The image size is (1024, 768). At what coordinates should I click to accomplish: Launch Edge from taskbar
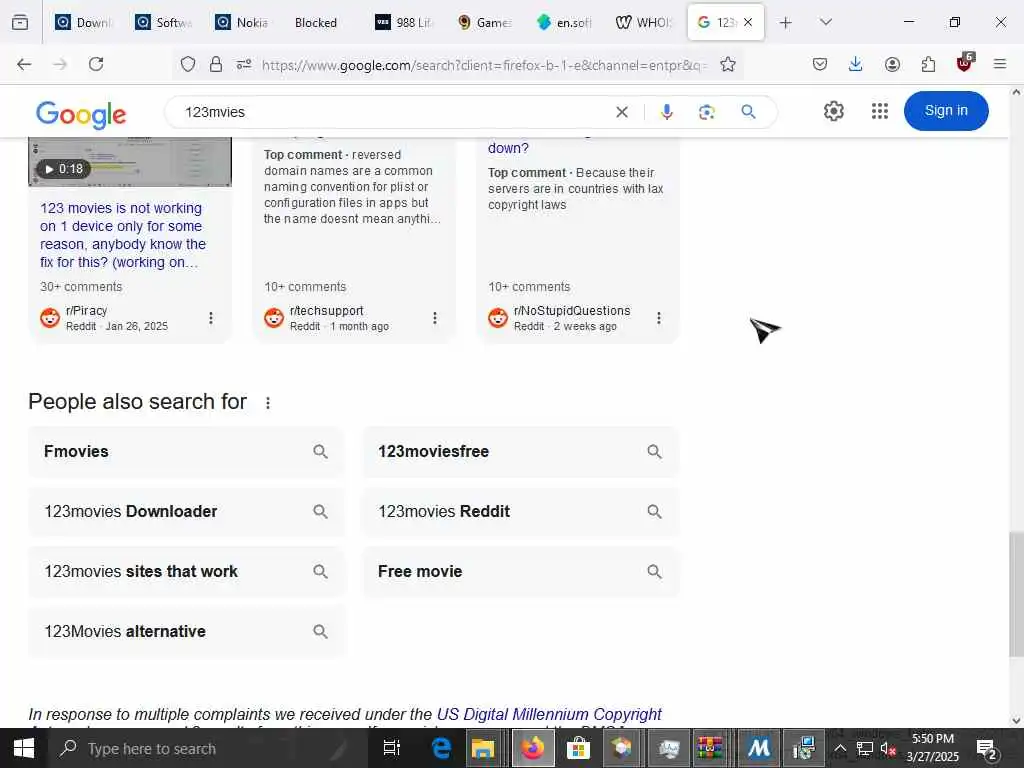pyautogui.click(x=441, y=748)
